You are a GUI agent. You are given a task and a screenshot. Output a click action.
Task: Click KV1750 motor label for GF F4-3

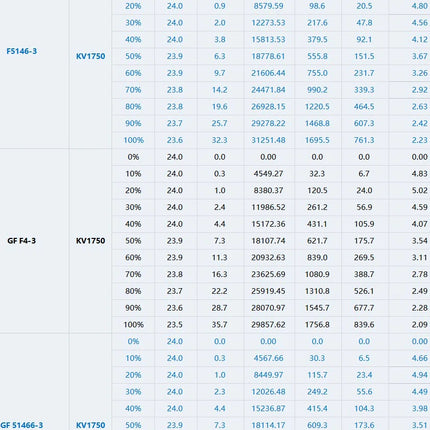(90, 241)
